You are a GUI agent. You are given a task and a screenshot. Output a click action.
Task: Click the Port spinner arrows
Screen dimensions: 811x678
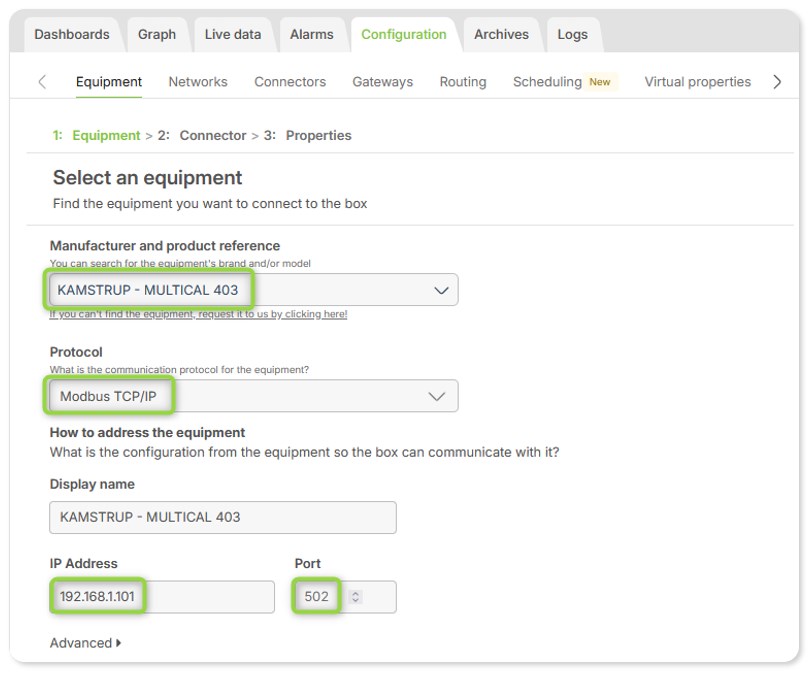(x=355, y=597)
